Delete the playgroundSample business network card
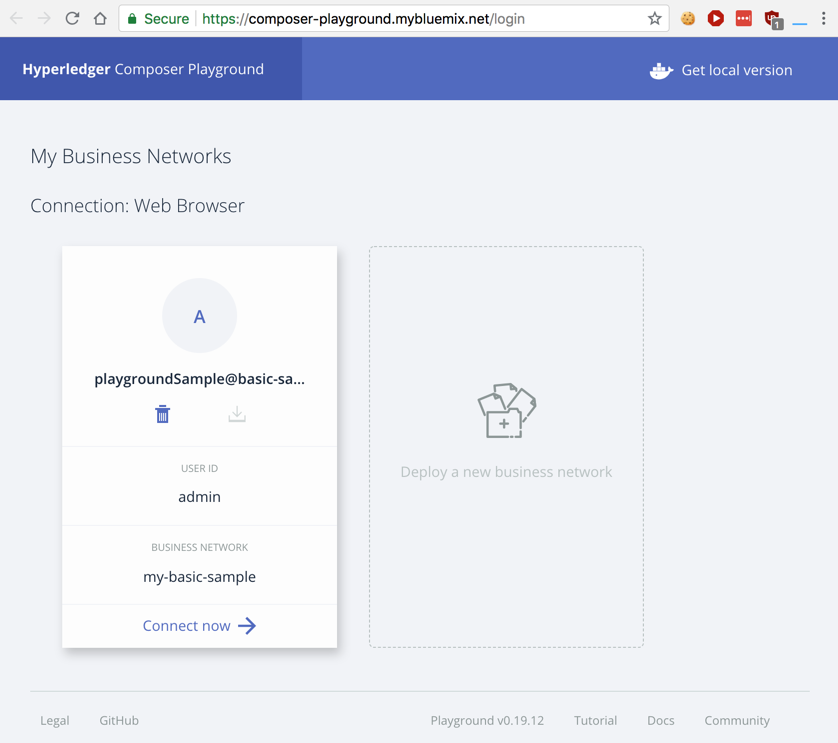 pyautogui.click(x=162, y=414)
